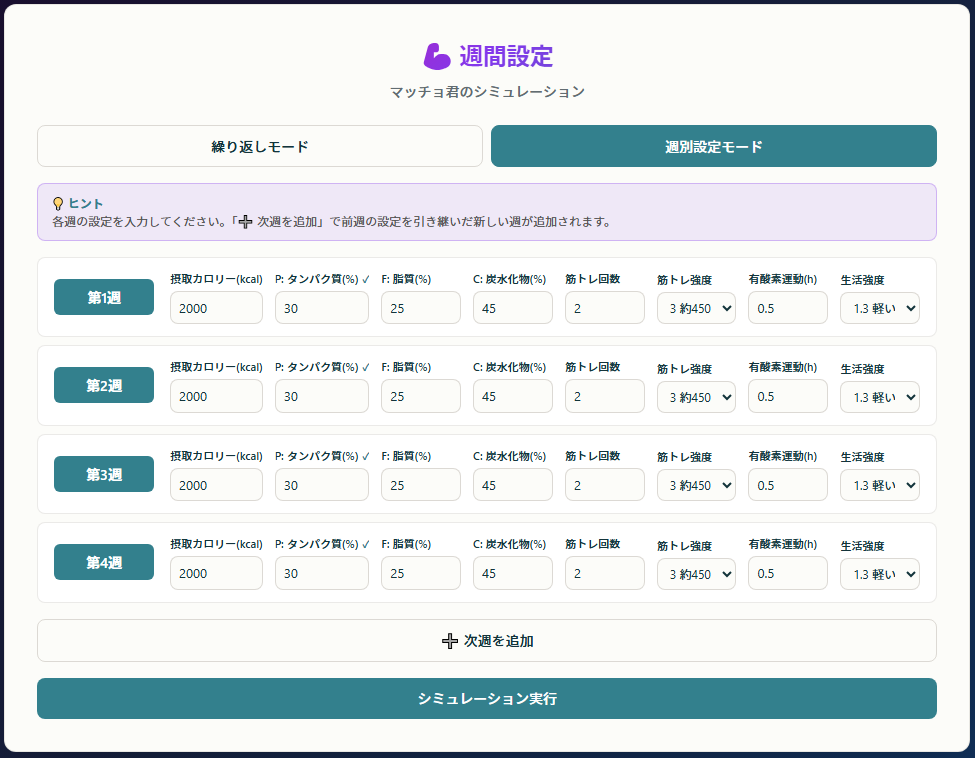Select the 週別設定モード tab
Image resolution: width=975 pixels, height=758 pixels.
(x=714, y=146)
